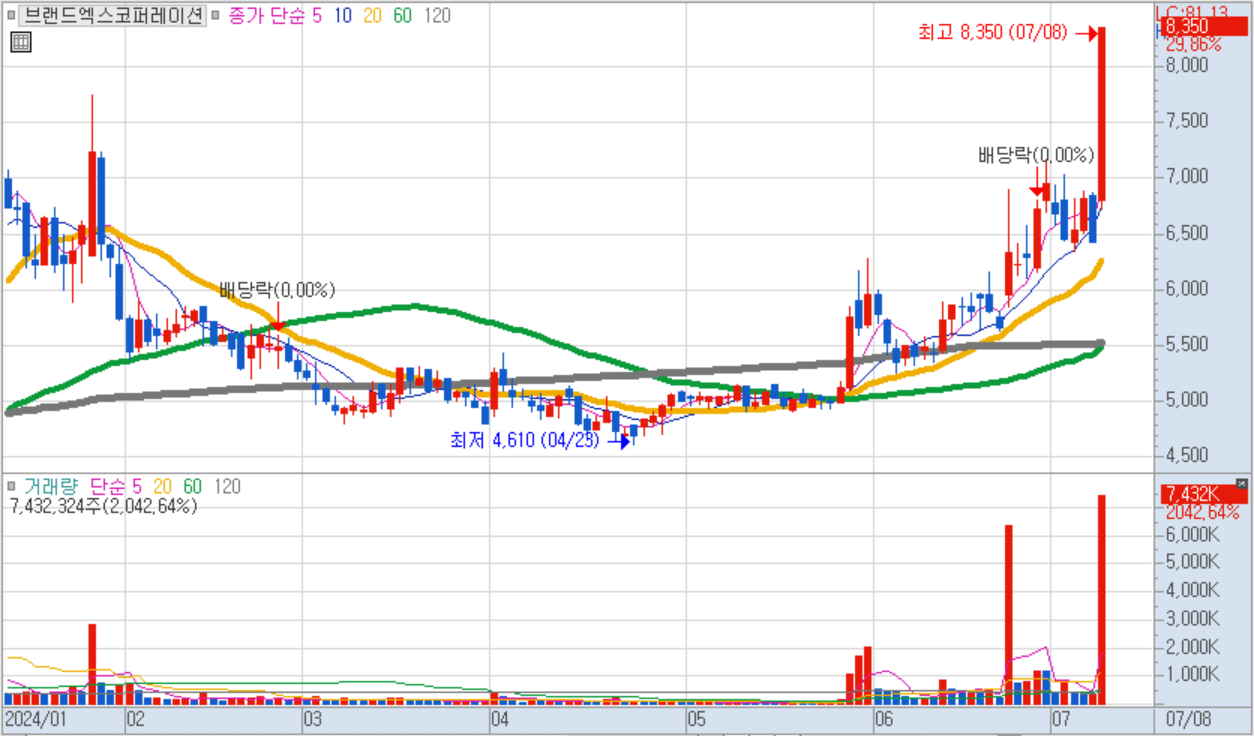Select the price 60-day MA legend
Image resolution: width=1254 pixels, height=736 pixels.
(402, 16)
